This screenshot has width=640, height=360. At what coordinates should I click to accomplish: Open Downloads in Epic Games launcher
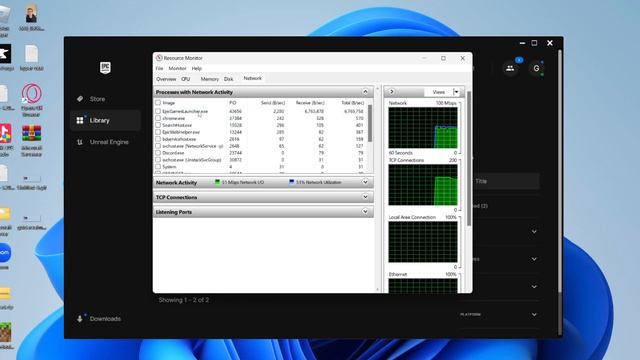pyautogui.click(x=99, y=319)
